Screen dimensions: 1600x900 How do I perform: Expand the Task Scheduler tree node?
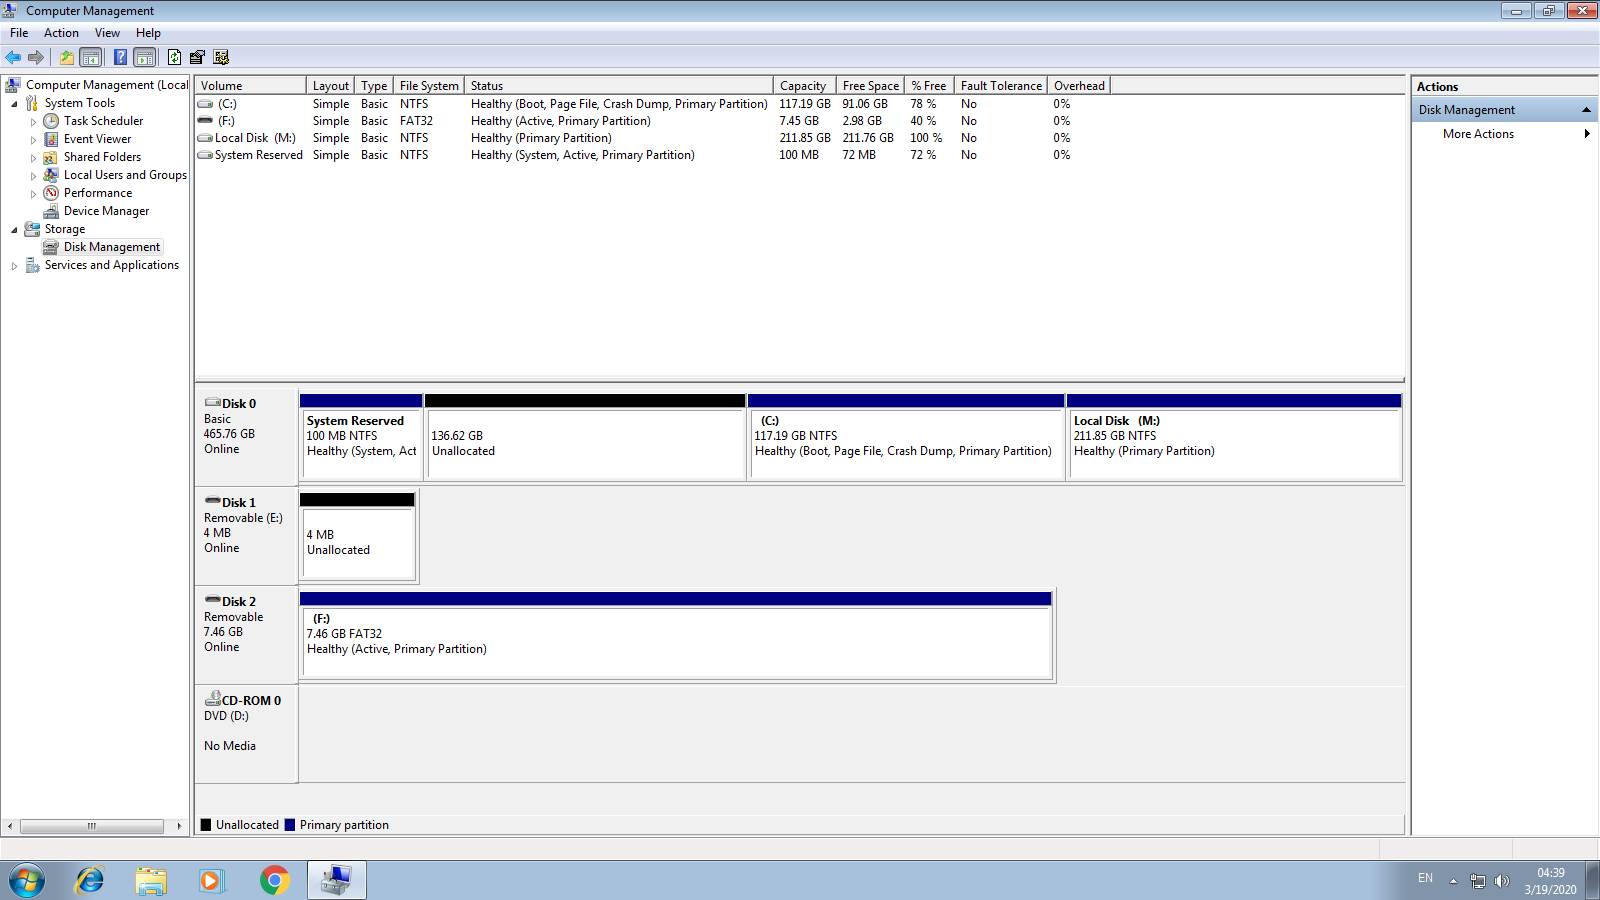coord(33,122)
